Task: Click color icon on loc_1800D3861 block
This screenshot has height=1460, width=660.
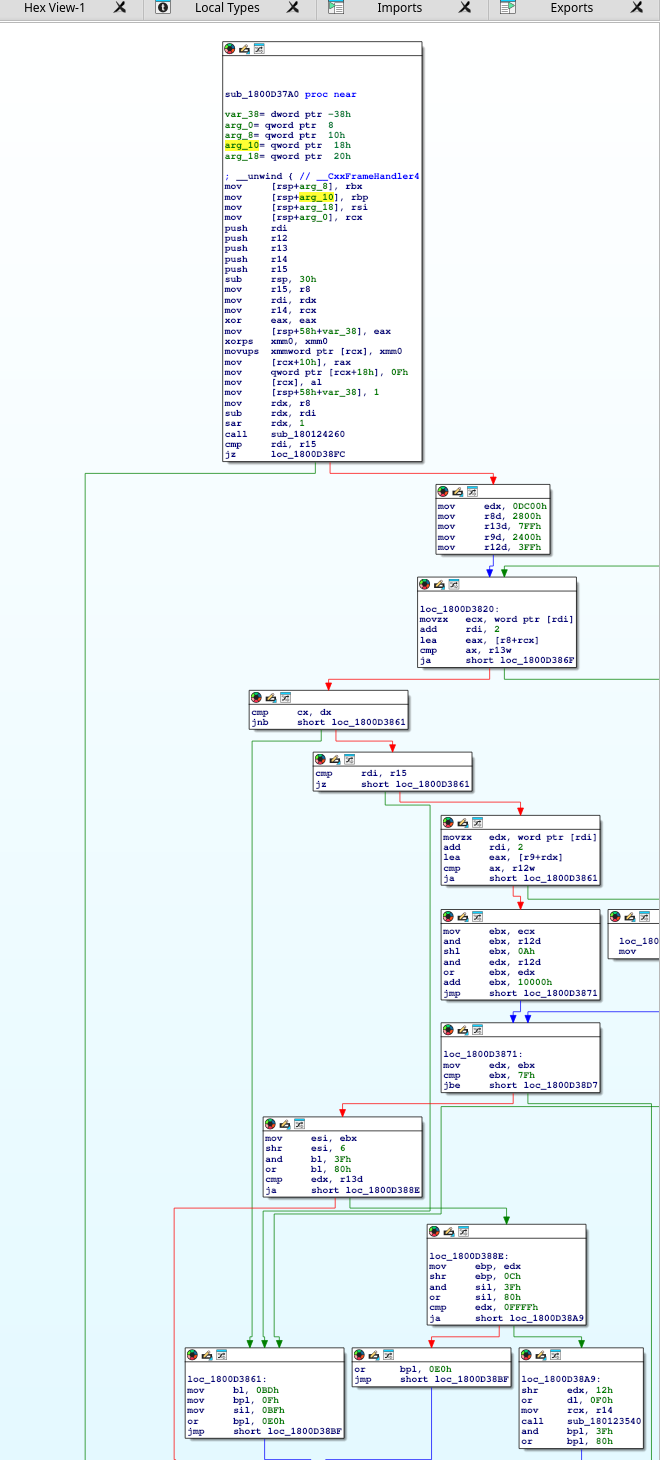Action: click(192, 1355)
